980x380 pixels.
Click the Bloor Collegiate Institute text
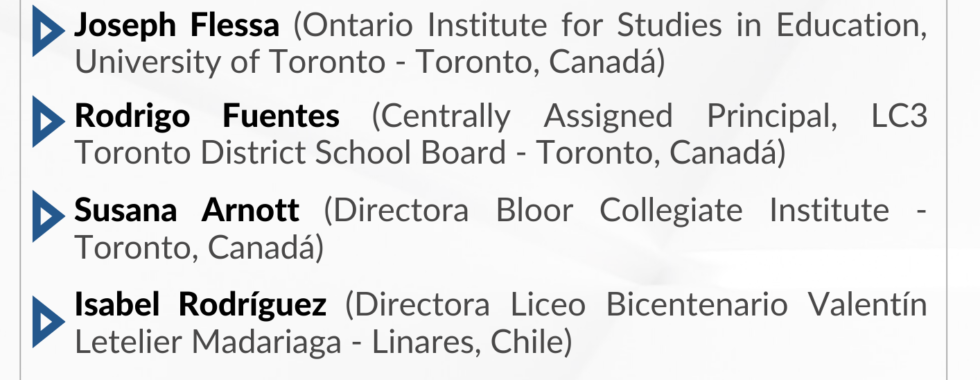click(x=692, y=210)
